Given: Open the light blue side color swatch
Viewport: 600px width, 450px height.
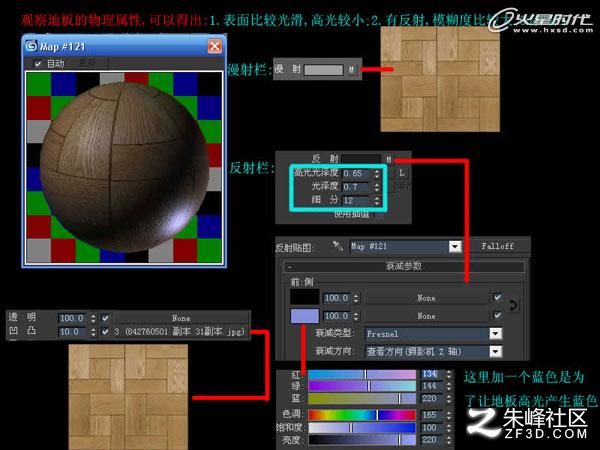Looking at the screenshot, I should point(305,316).
